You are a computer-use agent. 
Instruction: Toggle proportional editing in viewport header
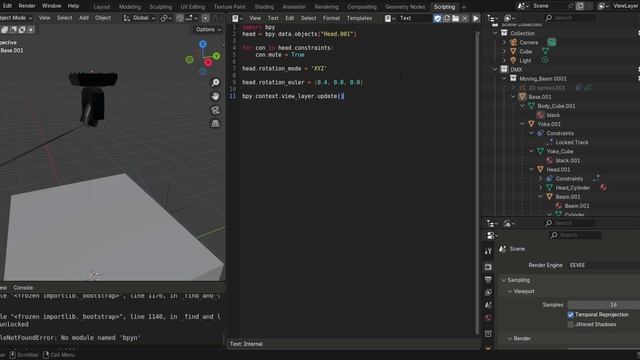205,18
